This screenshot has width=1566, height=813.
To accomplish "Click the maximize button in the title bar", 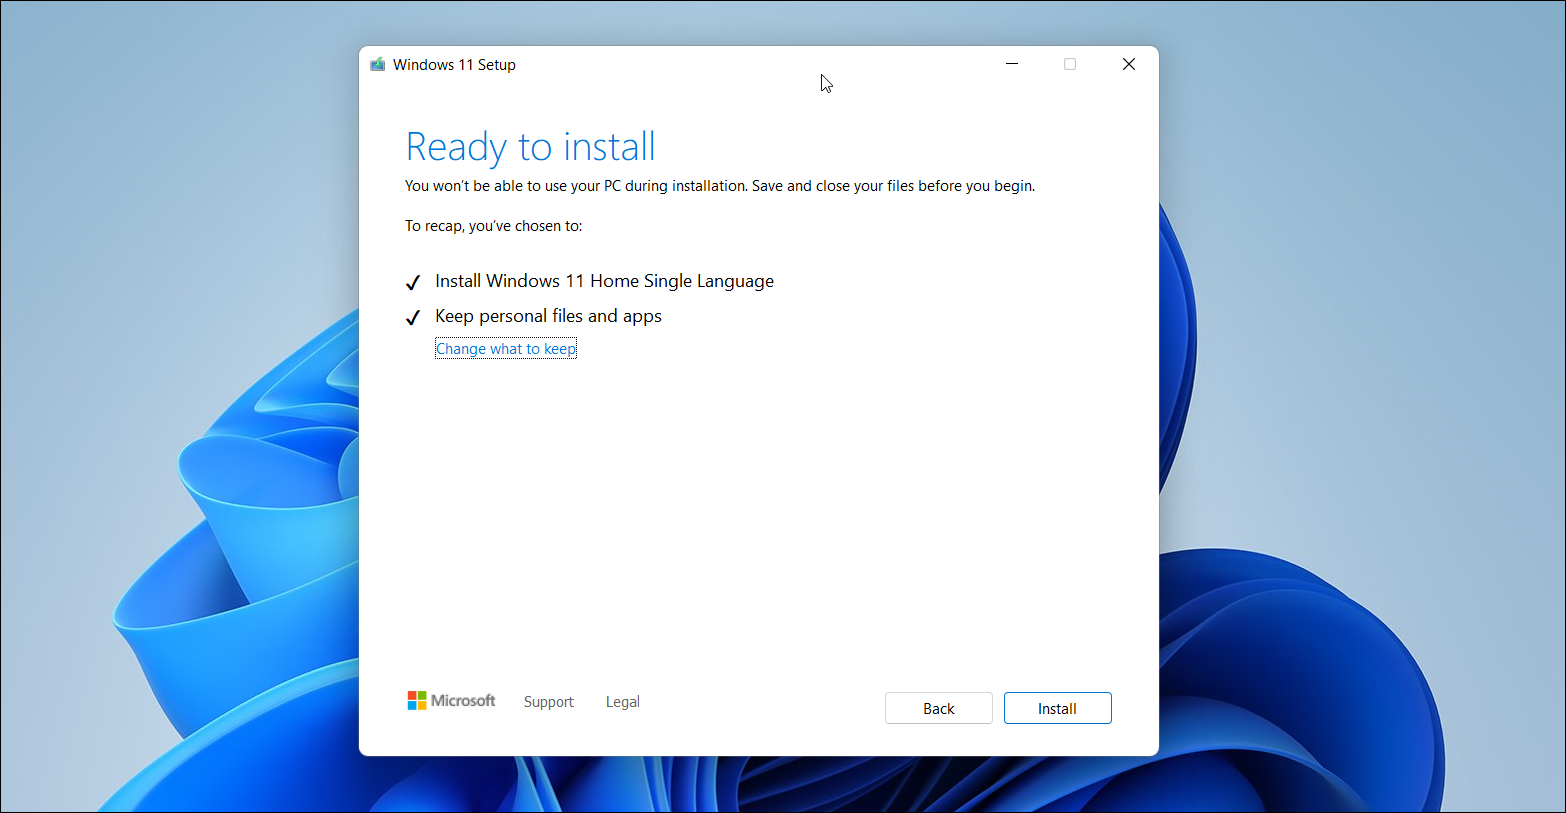I will pyautogui.click(x=1070, y=64).
